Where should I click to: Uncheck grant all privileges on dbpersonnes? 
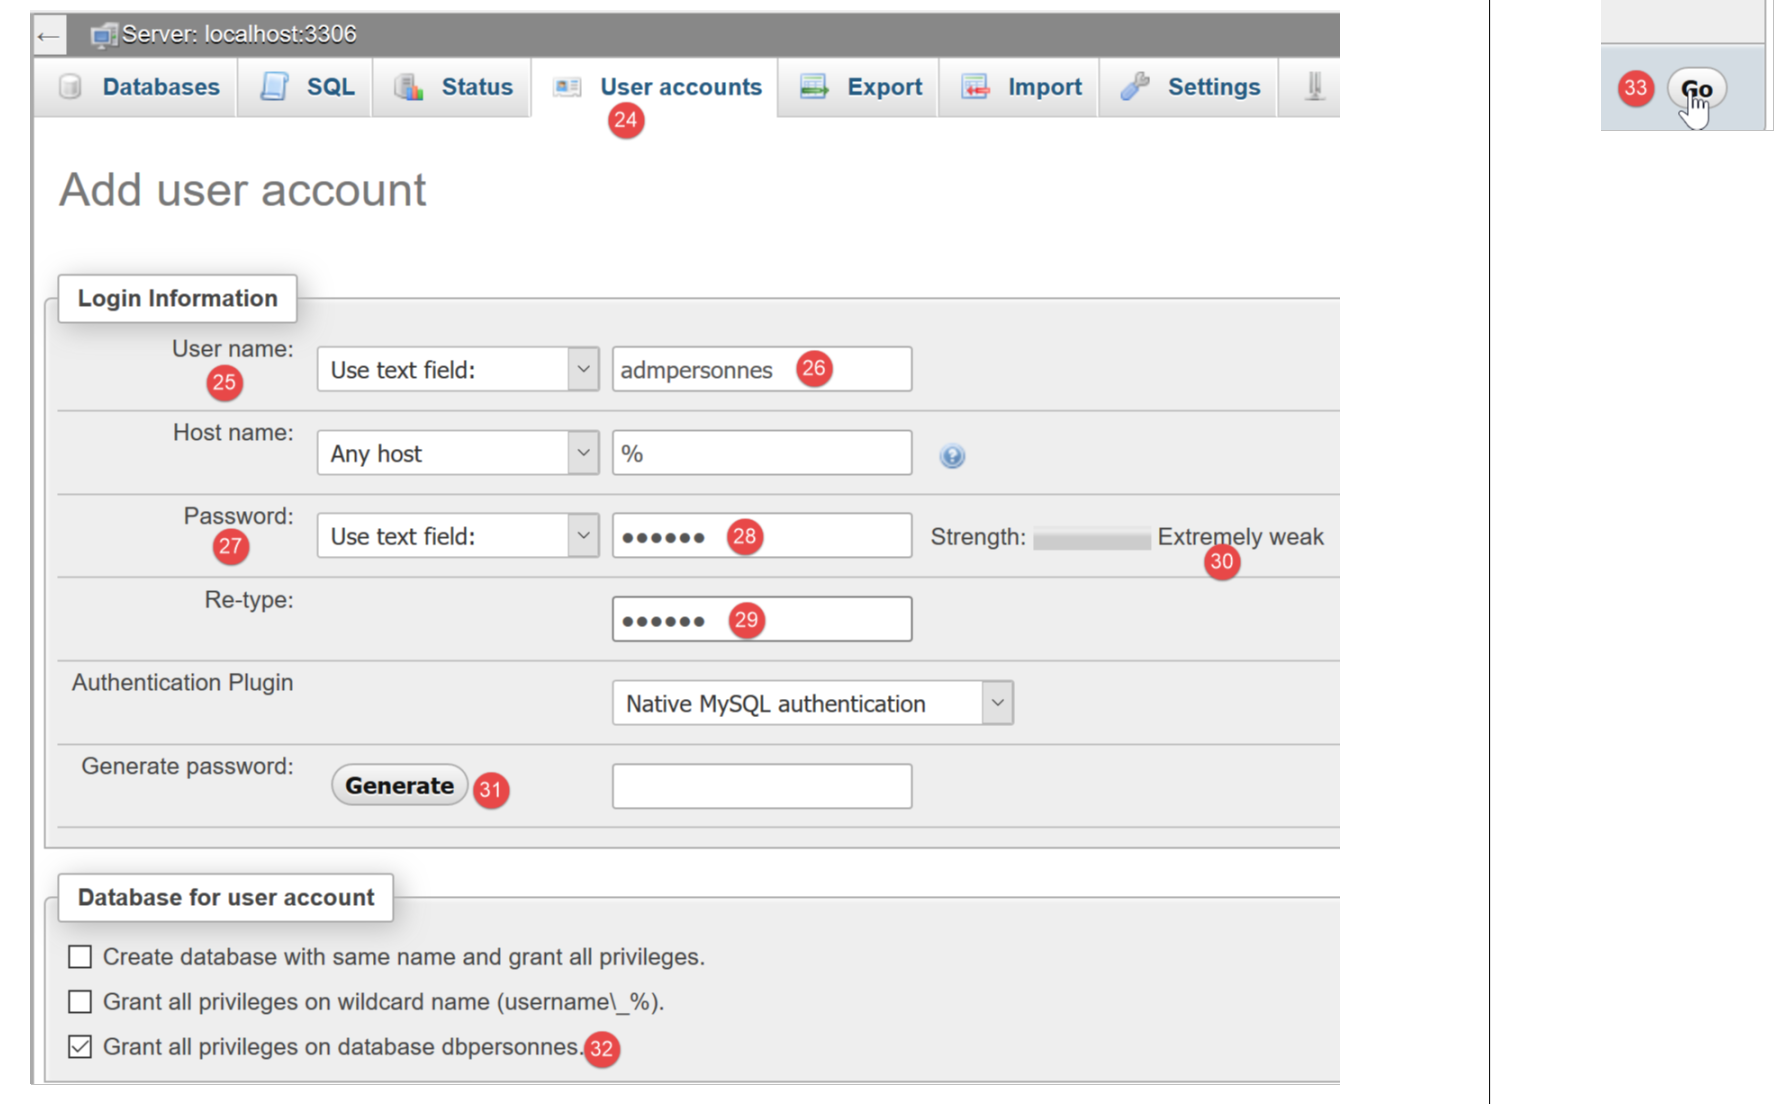click(80, 1047)
